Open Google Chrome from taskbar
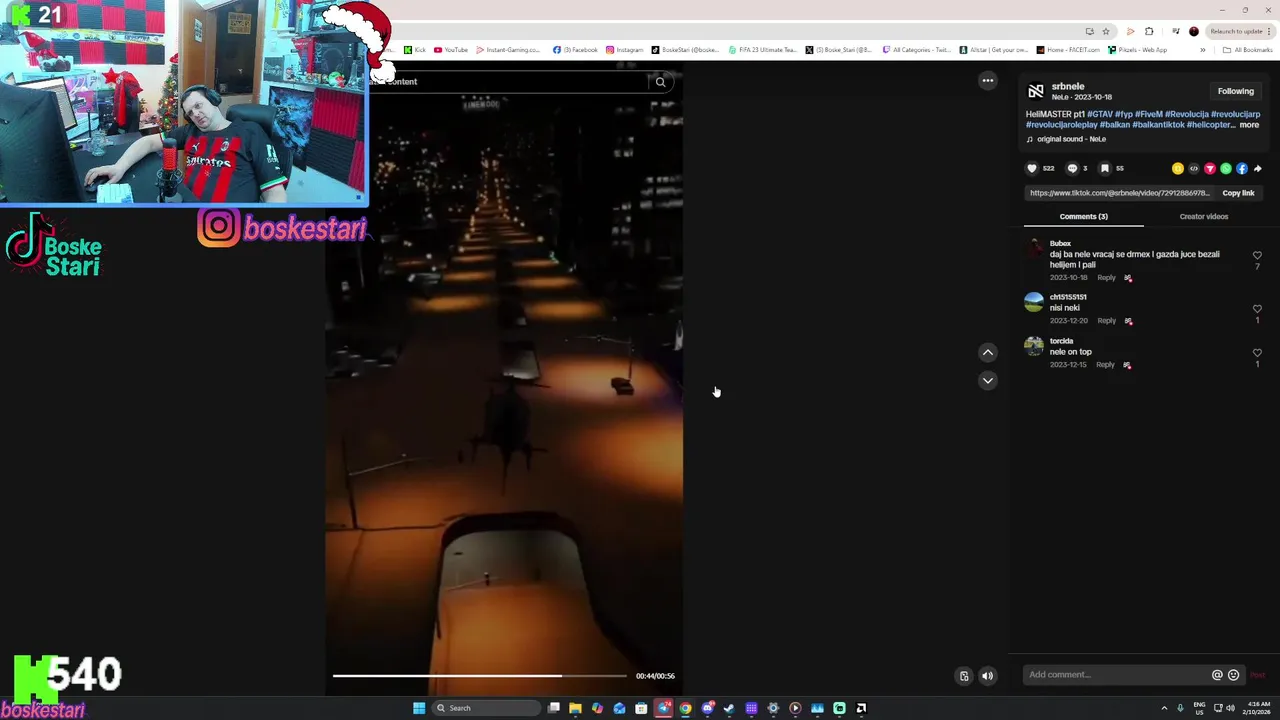The image size is (1280, 720). point(685,708)
